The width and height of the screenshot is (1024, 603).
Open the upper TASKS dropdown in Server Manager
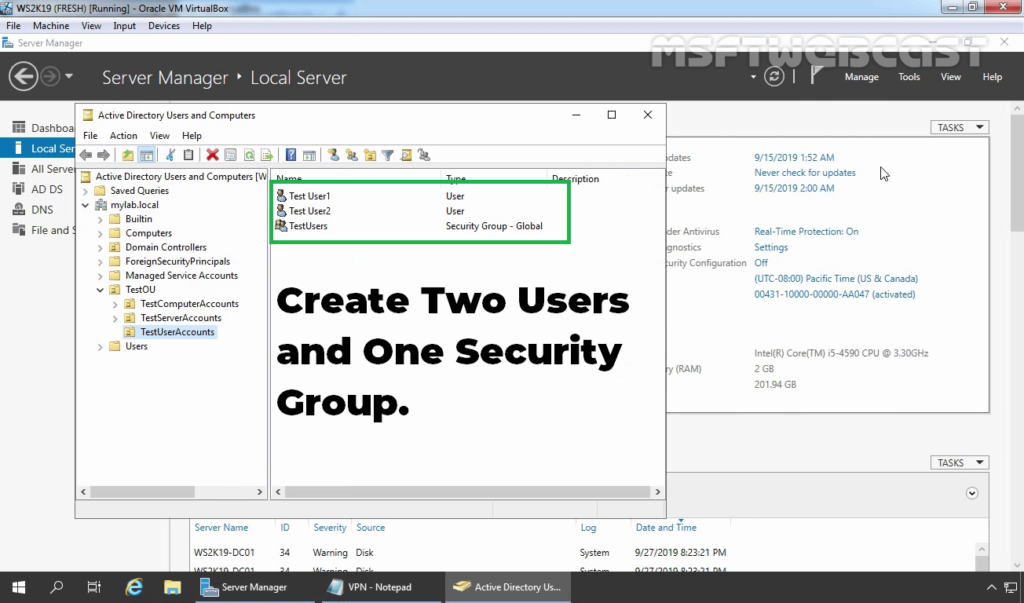[x=959, y=127]
